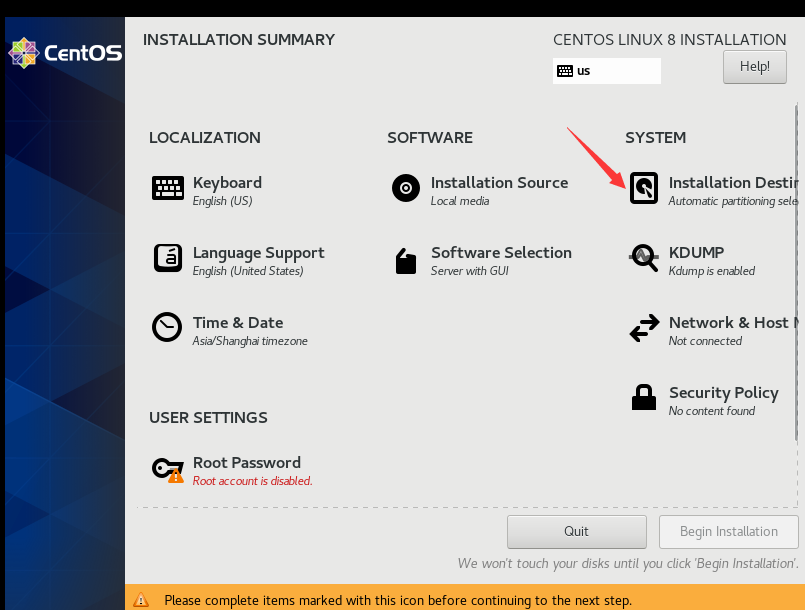This screenshot has height=610, width=805.
Task: Click 'Server with GUI' text
Action: (470, 271)
